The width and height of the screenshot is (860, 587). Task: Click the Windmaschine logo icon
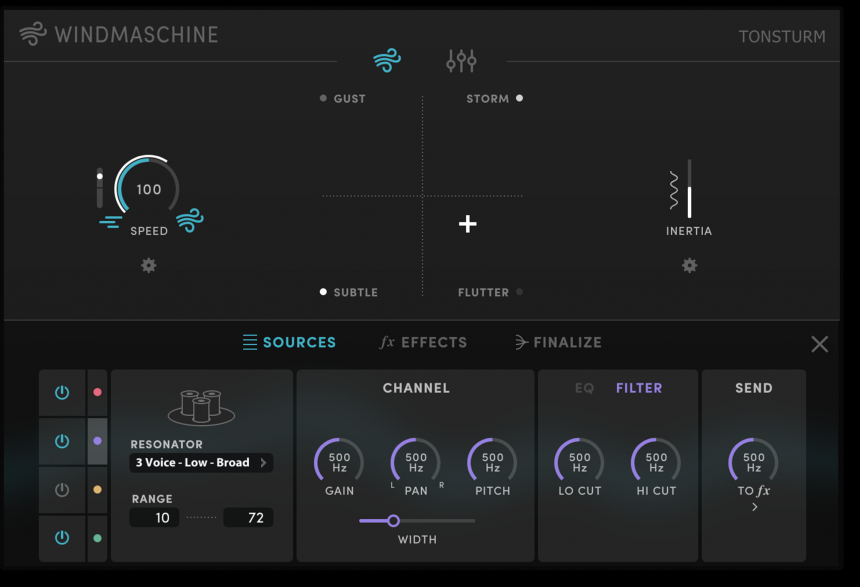tap(33, 34)
